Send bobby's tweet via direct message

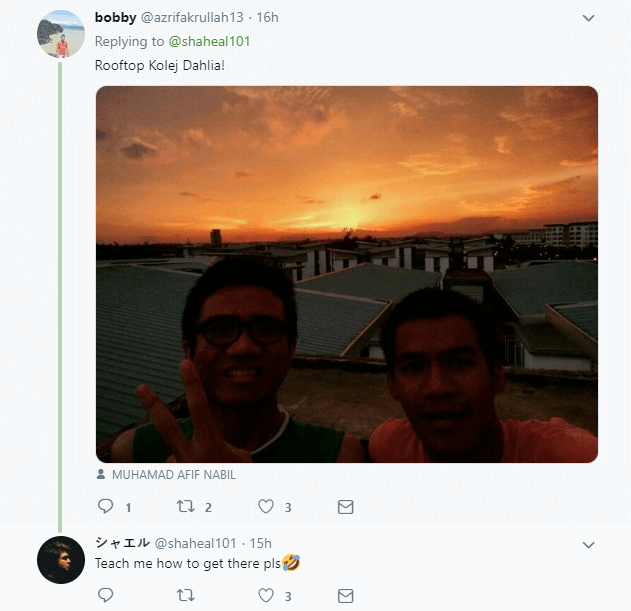[x=345, y=507]
